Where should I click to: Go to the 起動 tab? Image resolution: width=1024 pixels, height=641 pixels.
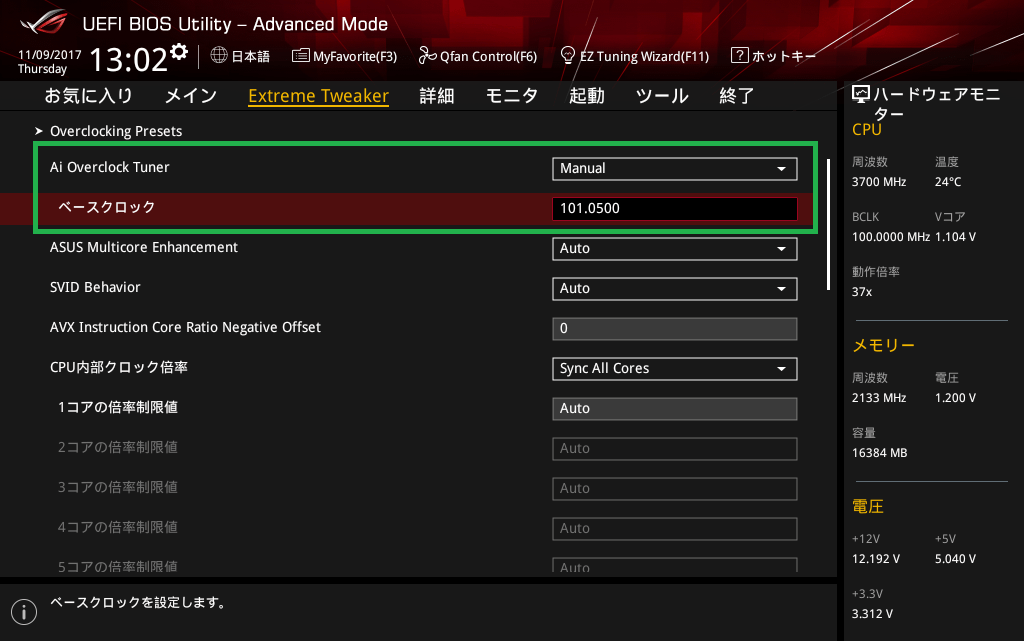pyautogui.click(x=586, y=96)
